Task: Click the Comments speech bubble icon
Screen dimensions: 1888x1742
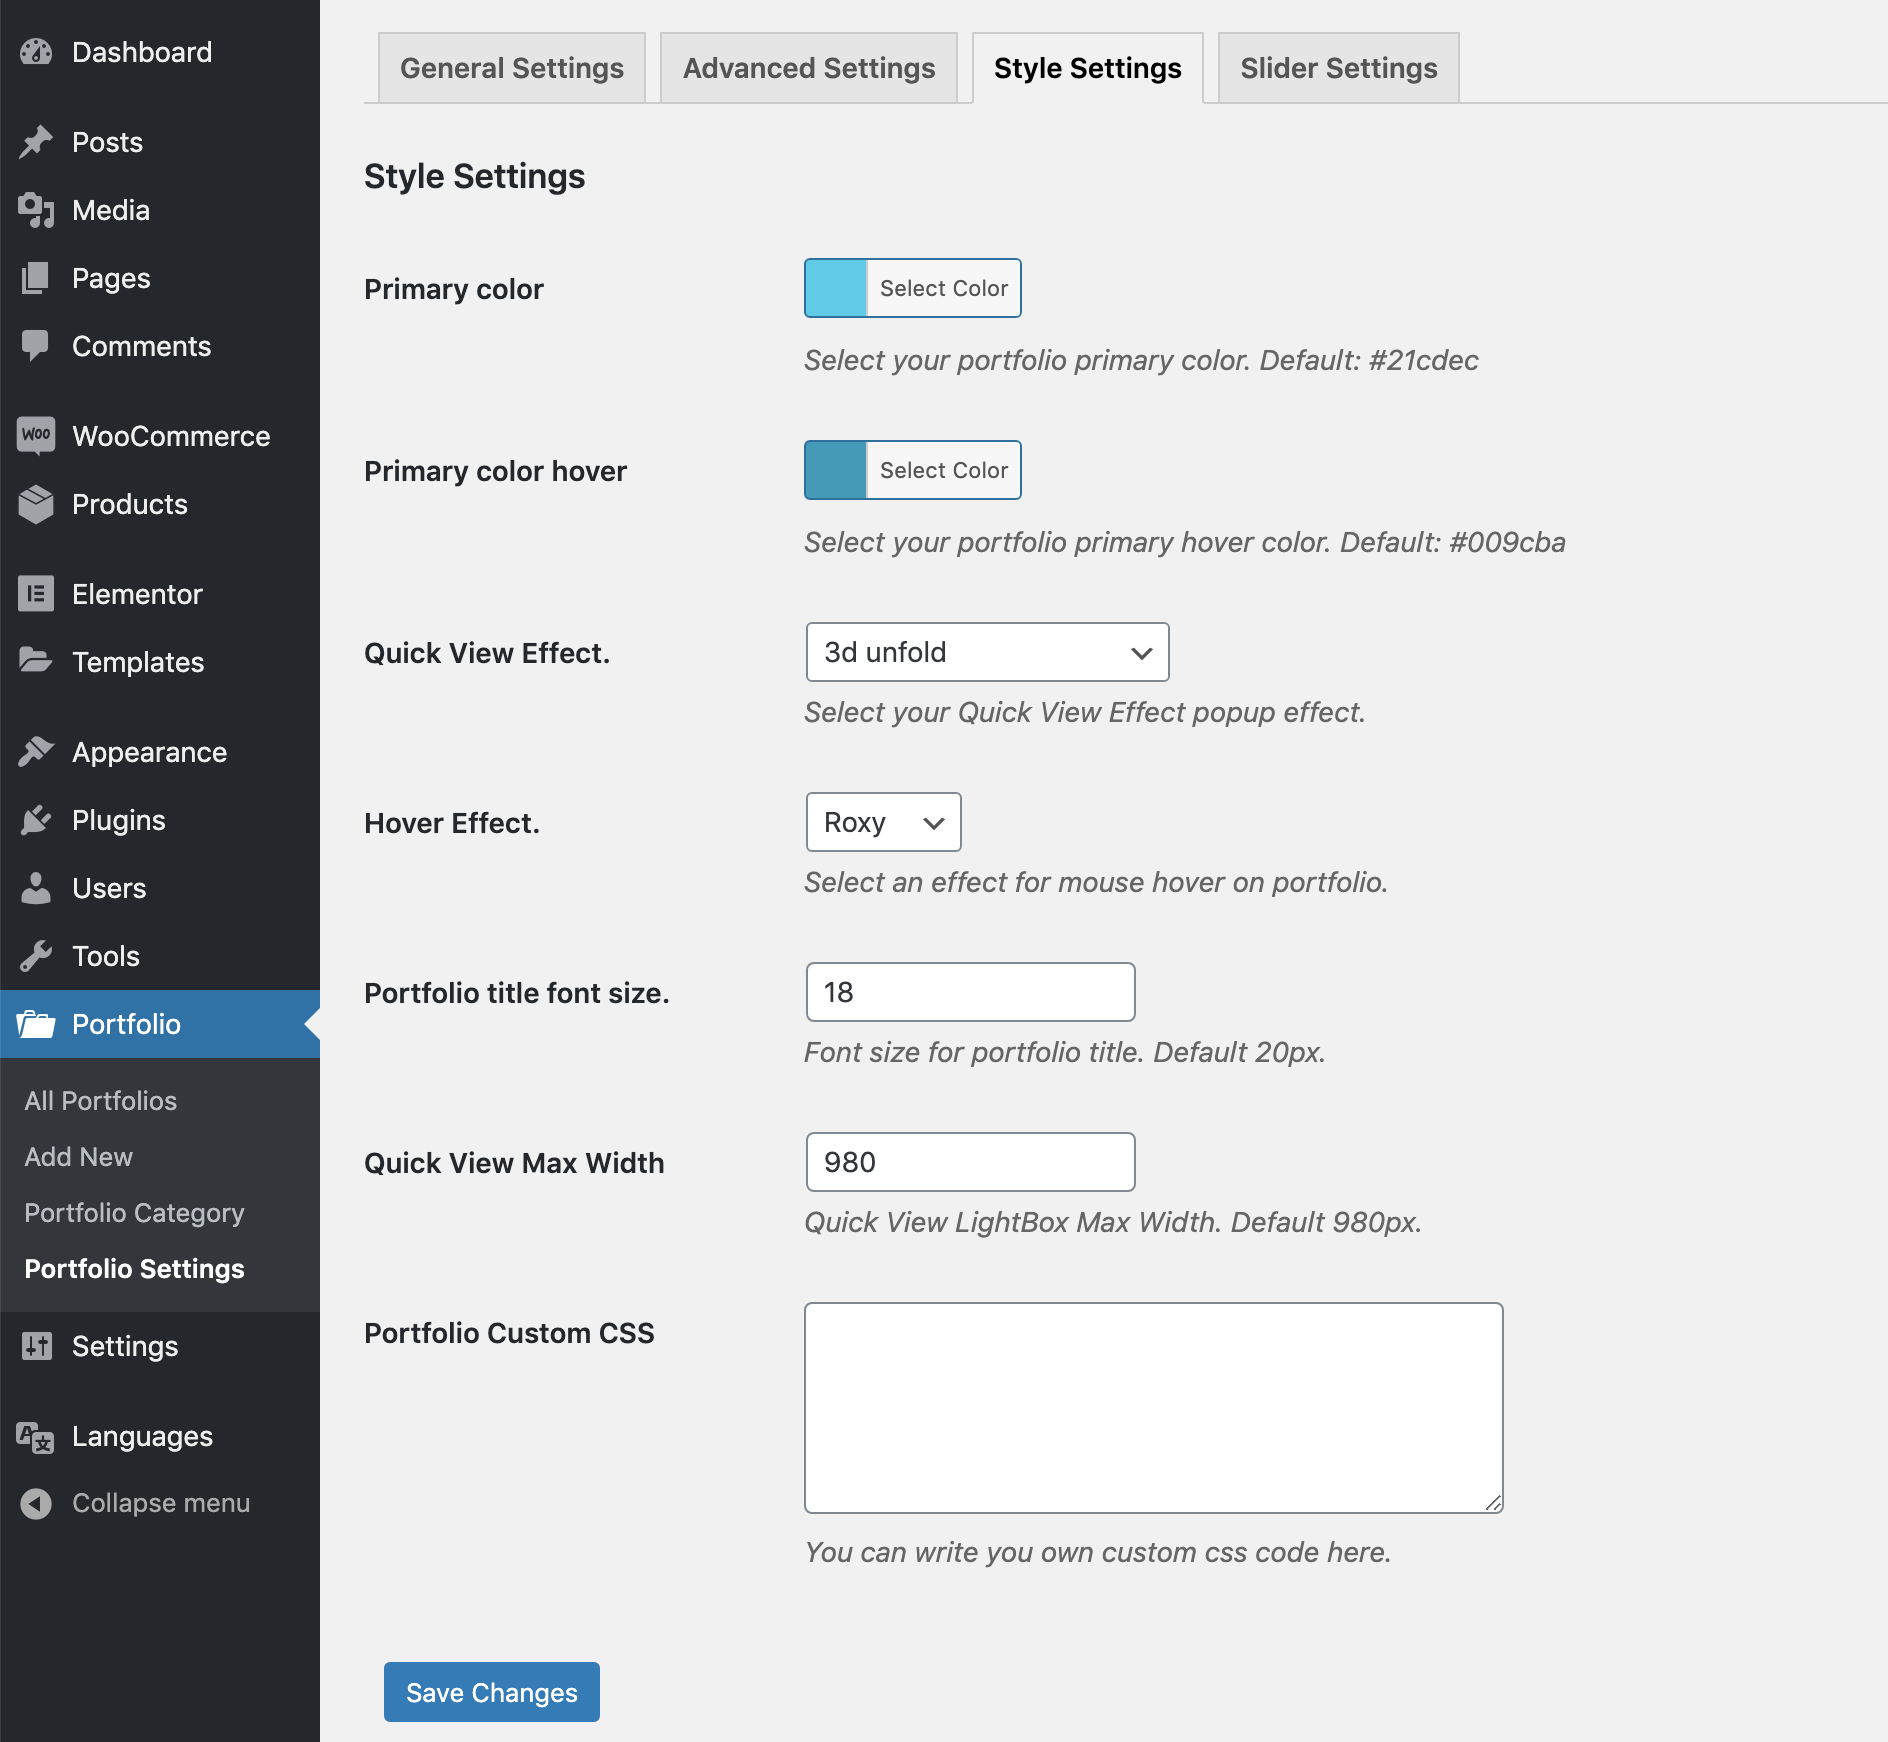Action: 36,346
